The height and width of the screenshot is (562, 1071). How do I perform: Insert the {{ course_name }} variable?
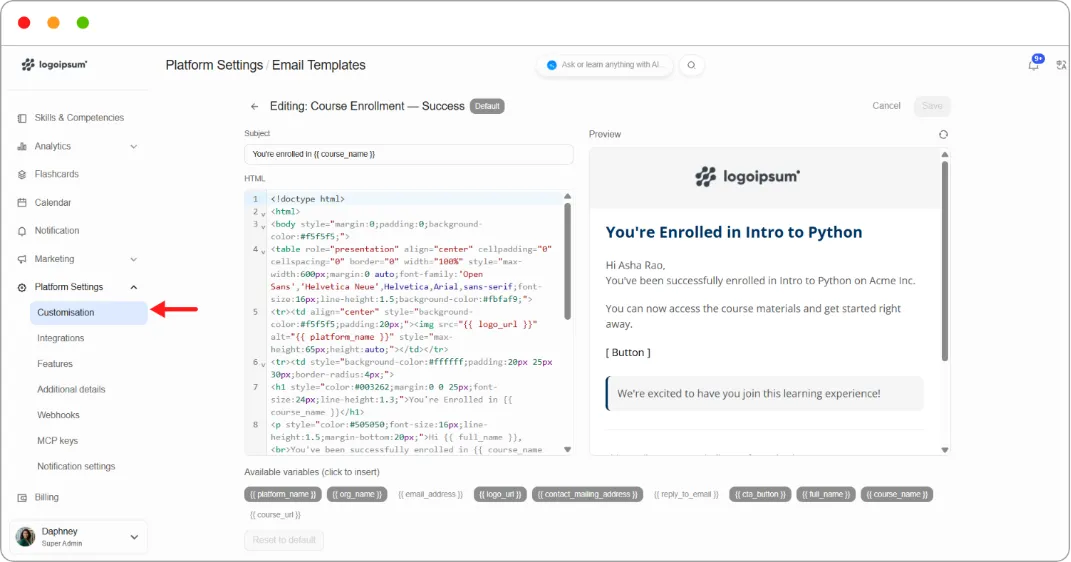point(897,494)
